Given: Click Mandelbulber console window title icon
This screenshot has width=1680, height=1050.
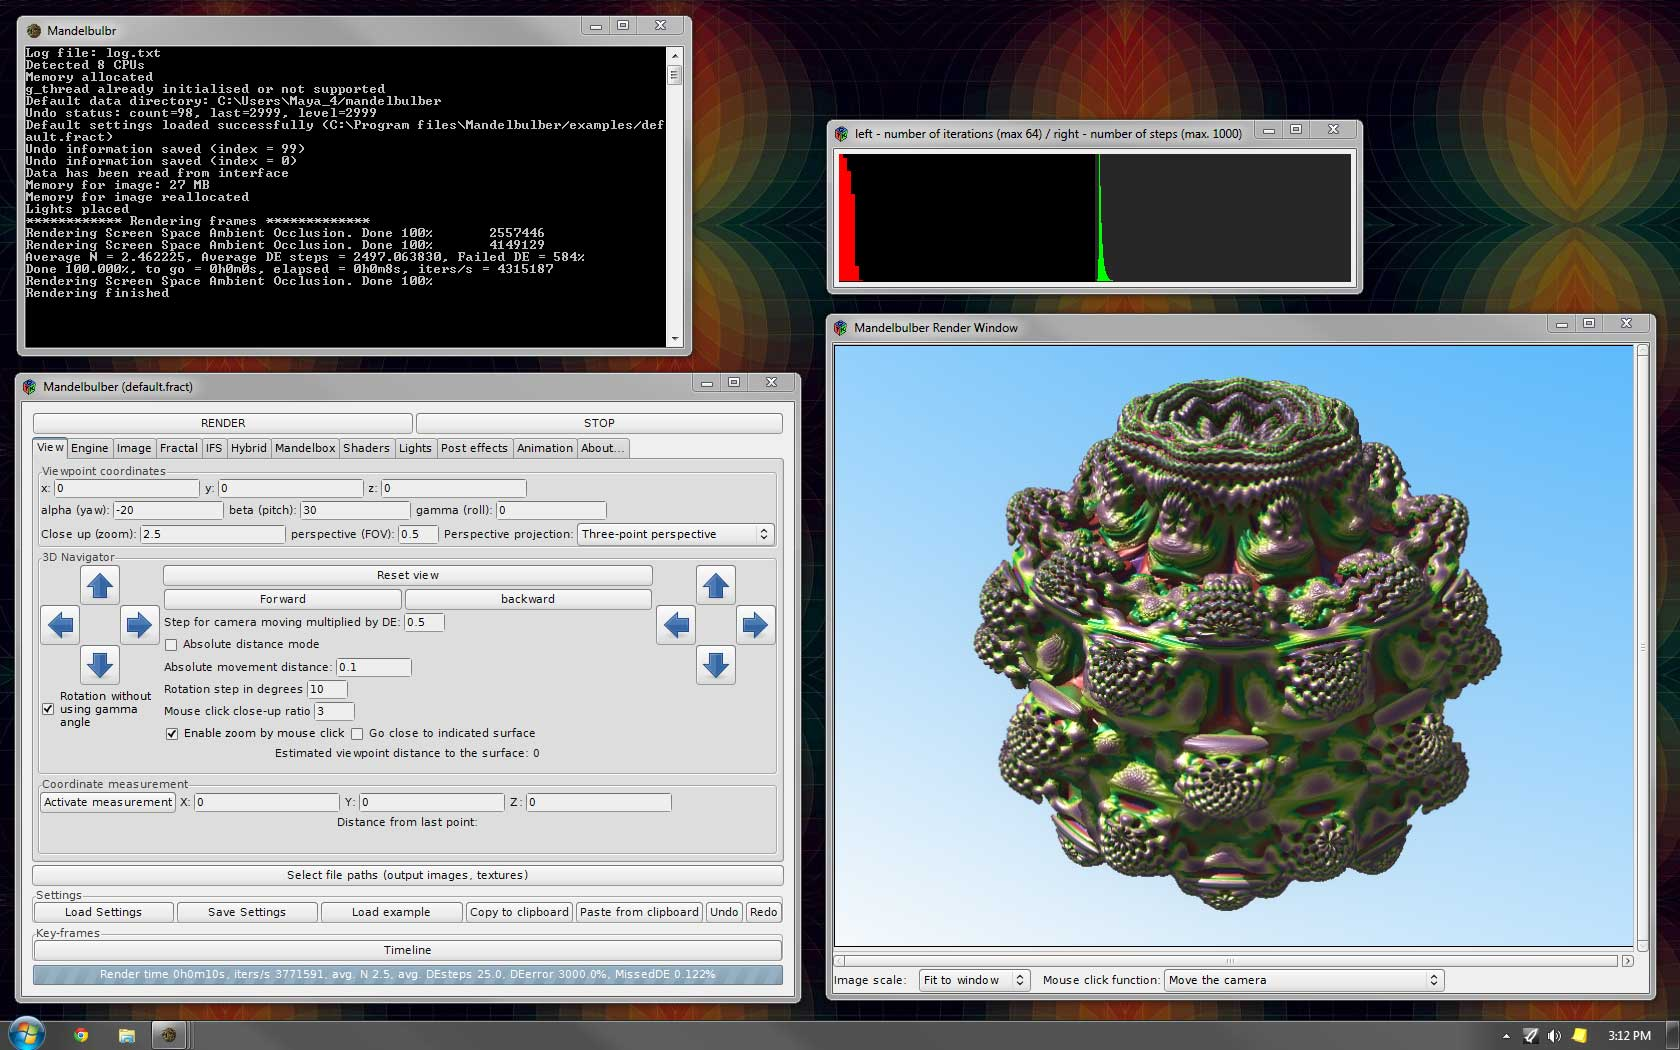Looking at the screenshot, I should pyautogui.click(x=34, y=30).
